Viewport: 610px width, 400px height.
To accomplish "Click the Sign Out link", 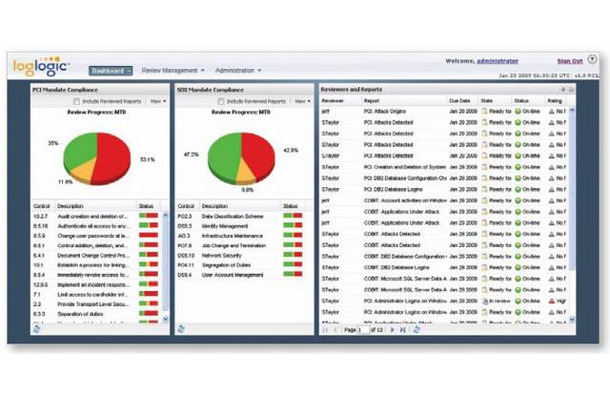I will 570,61.
